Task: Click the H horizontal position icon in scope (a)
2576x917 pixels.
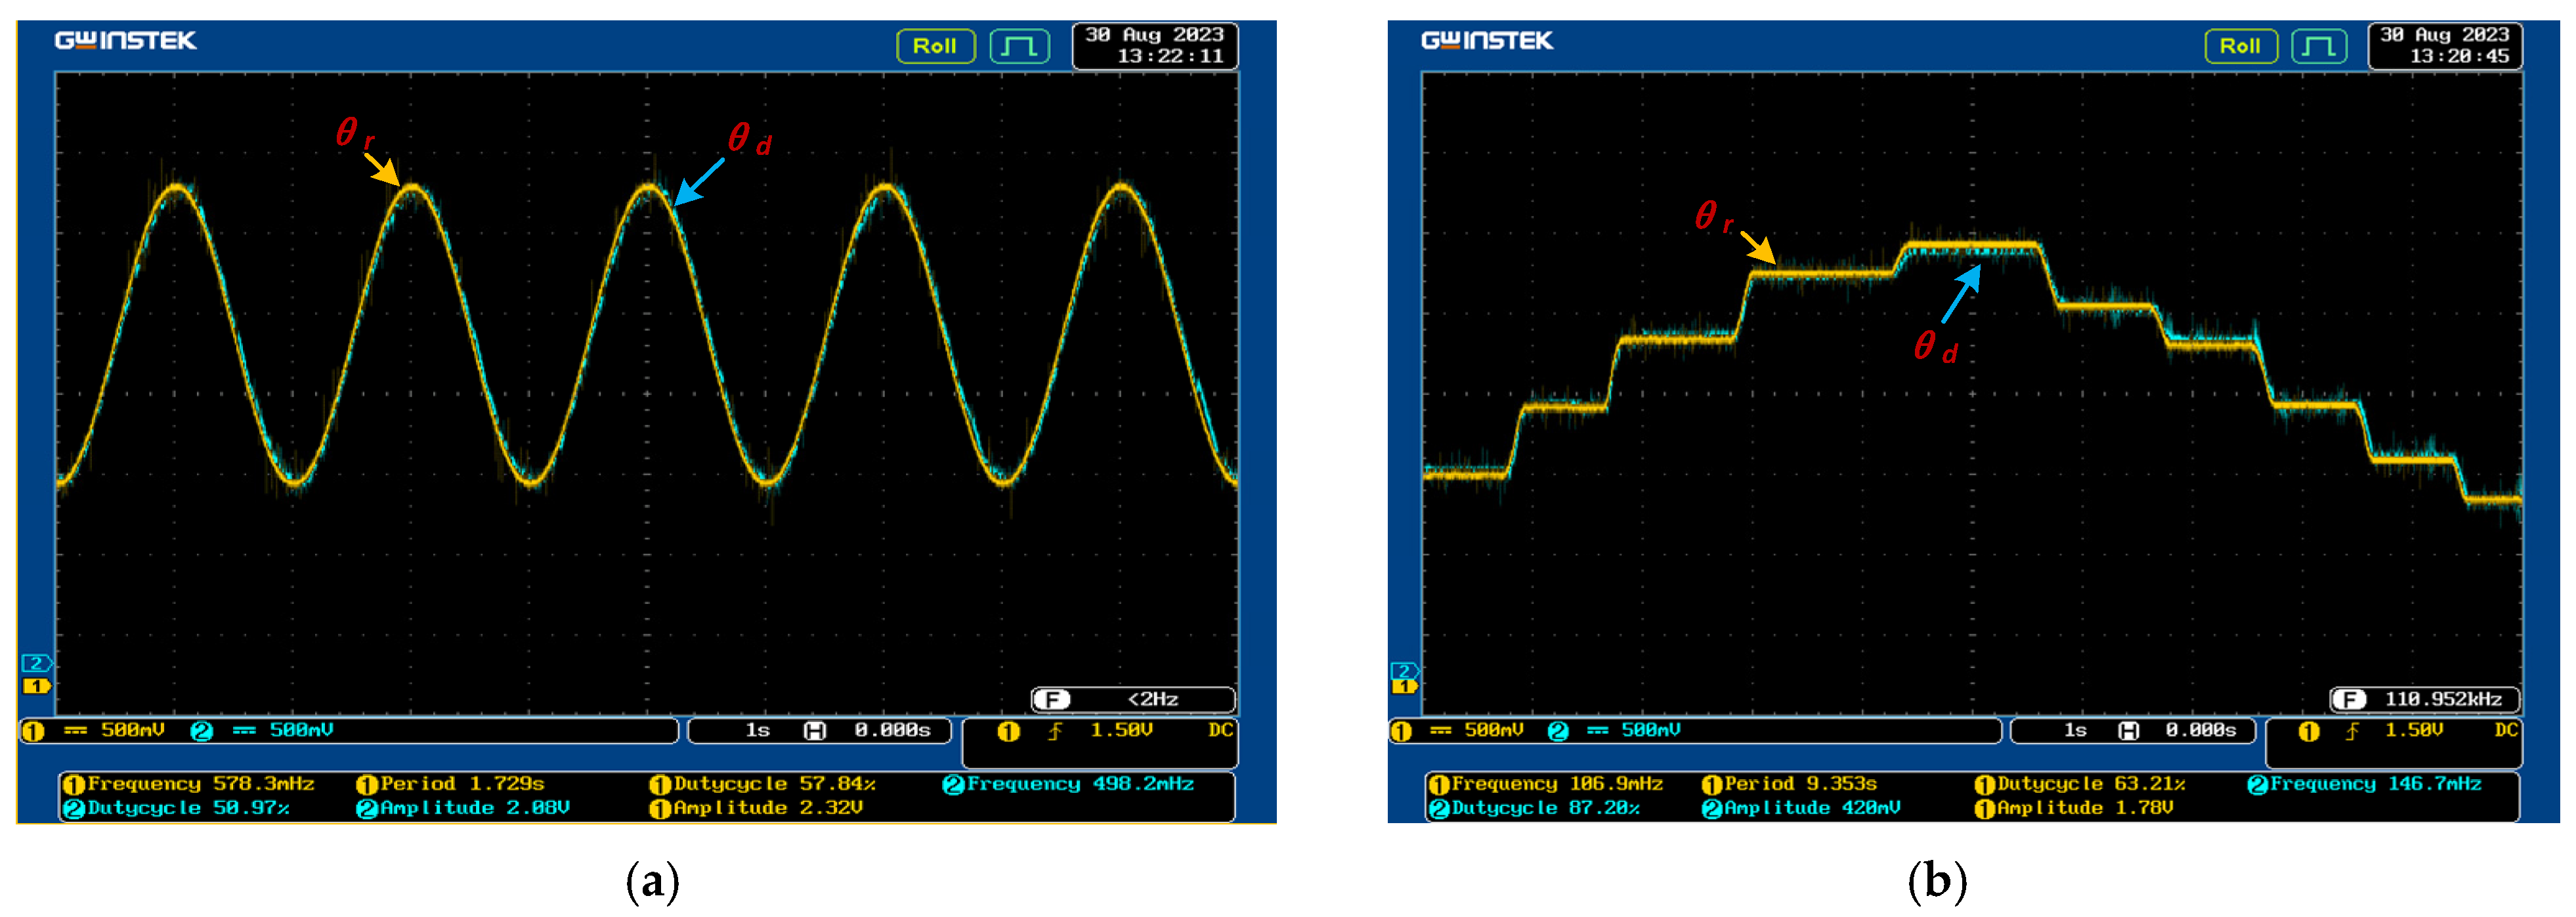Action: 815,731
